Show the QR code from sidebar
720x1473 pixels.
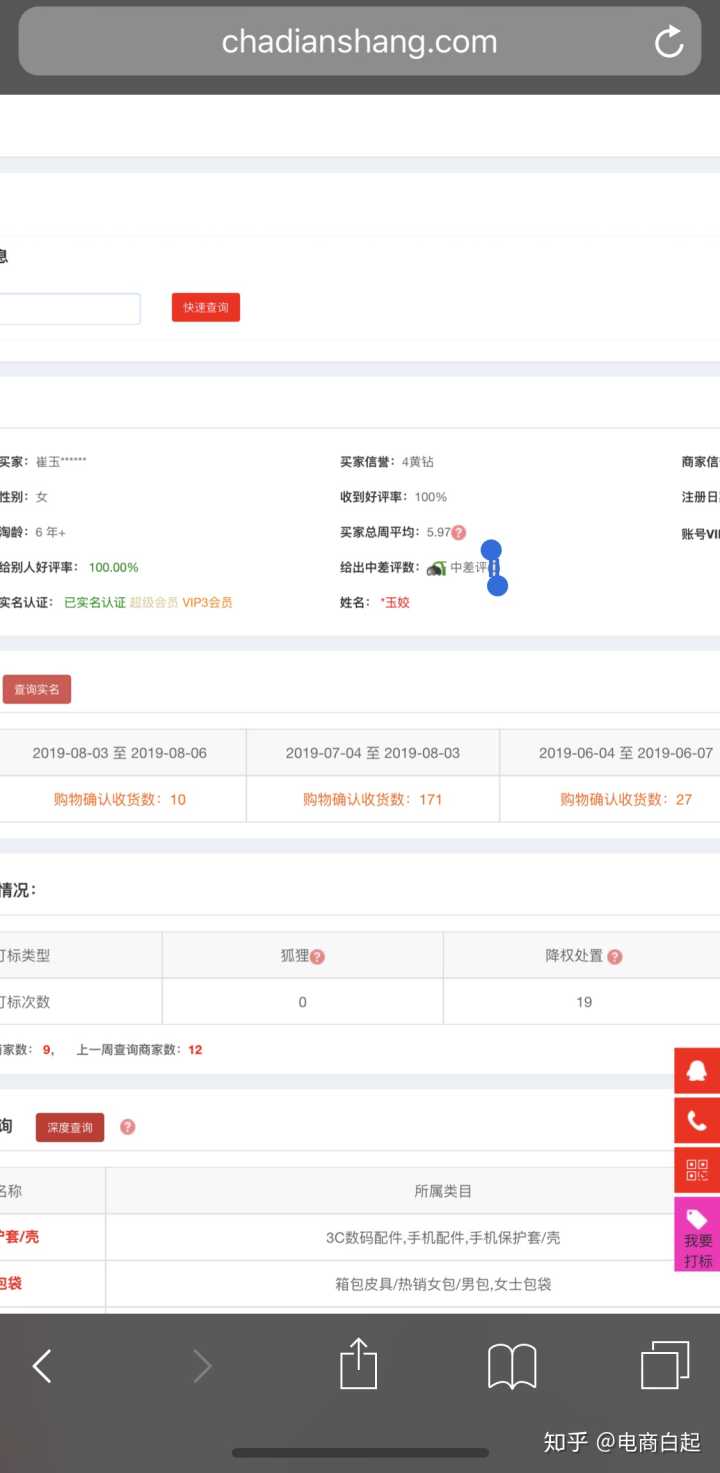(x=697, y=1170)
